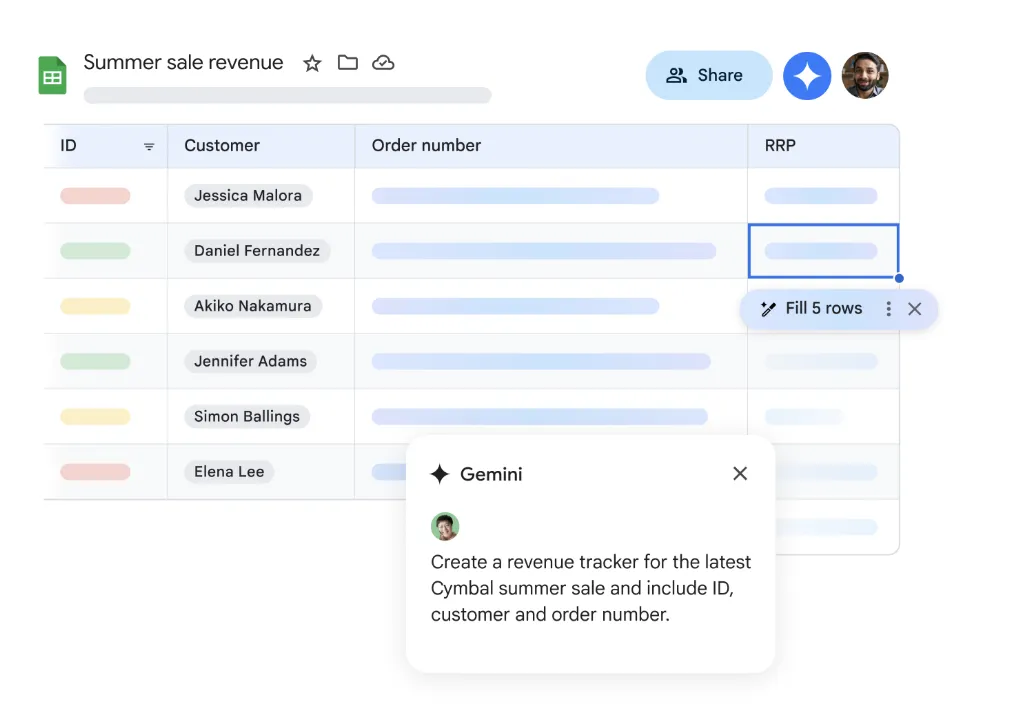Click the Simon Ballings customer chip
Screen dimensions: 1034x724
(247, 417)
